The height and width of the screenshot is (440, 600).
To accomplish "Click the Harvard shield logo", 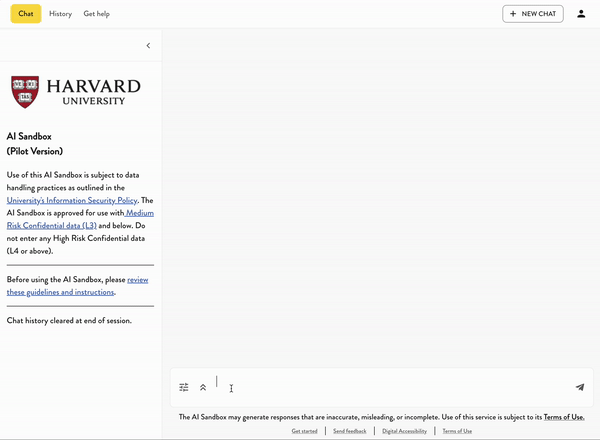I will point(27,91).
